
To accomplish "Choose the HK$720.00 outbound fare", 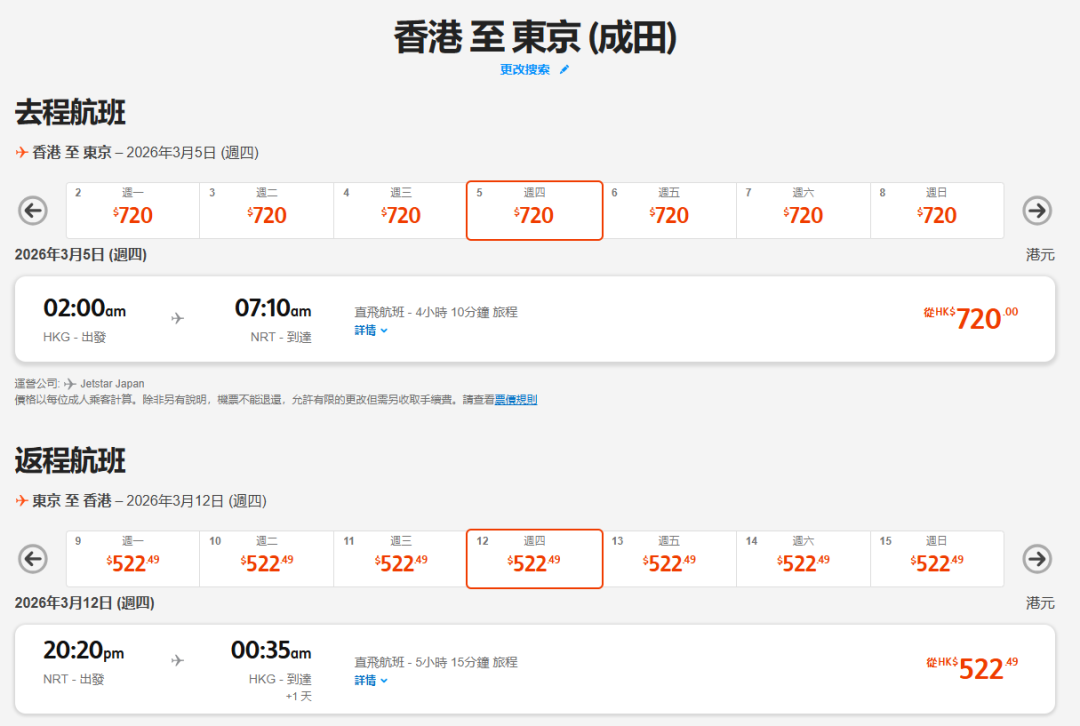I will (970, 318).
